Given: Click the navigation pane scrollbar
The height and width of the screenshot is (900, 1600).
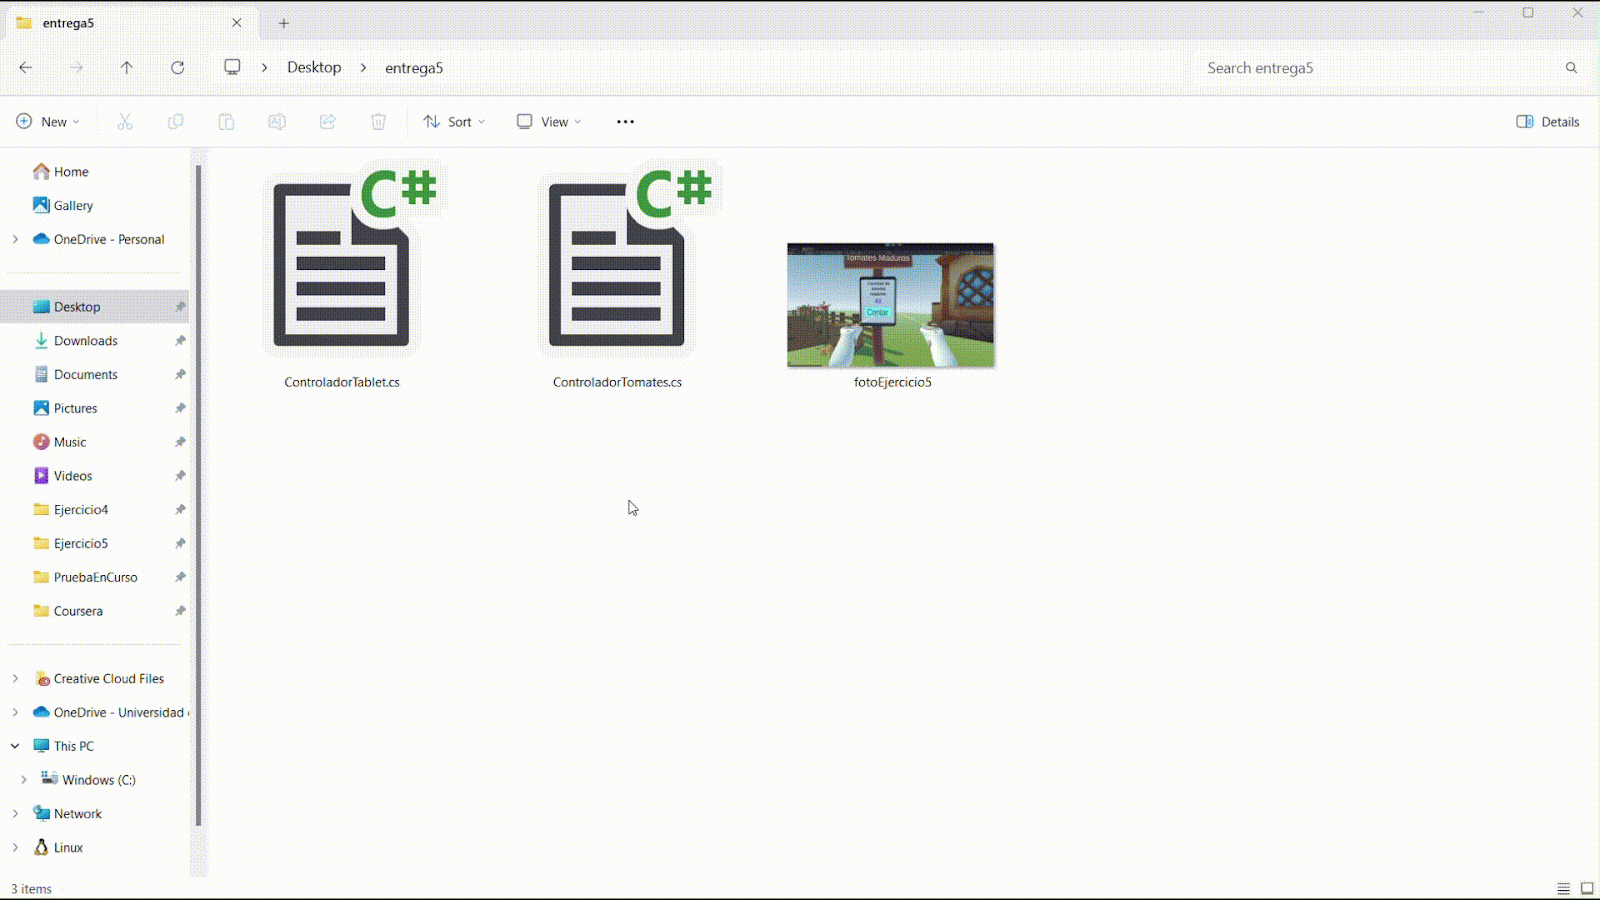Looking at the screenshot, I should (x=198, y=495).
